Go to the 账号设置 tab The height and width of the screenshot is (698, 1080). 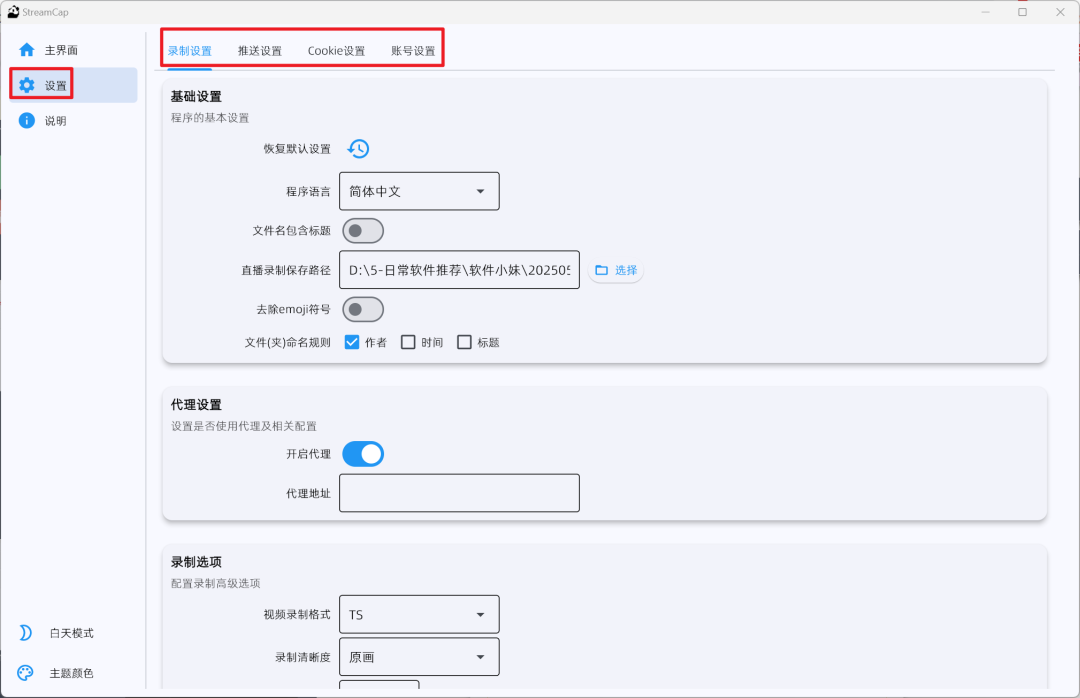point(413,51)
